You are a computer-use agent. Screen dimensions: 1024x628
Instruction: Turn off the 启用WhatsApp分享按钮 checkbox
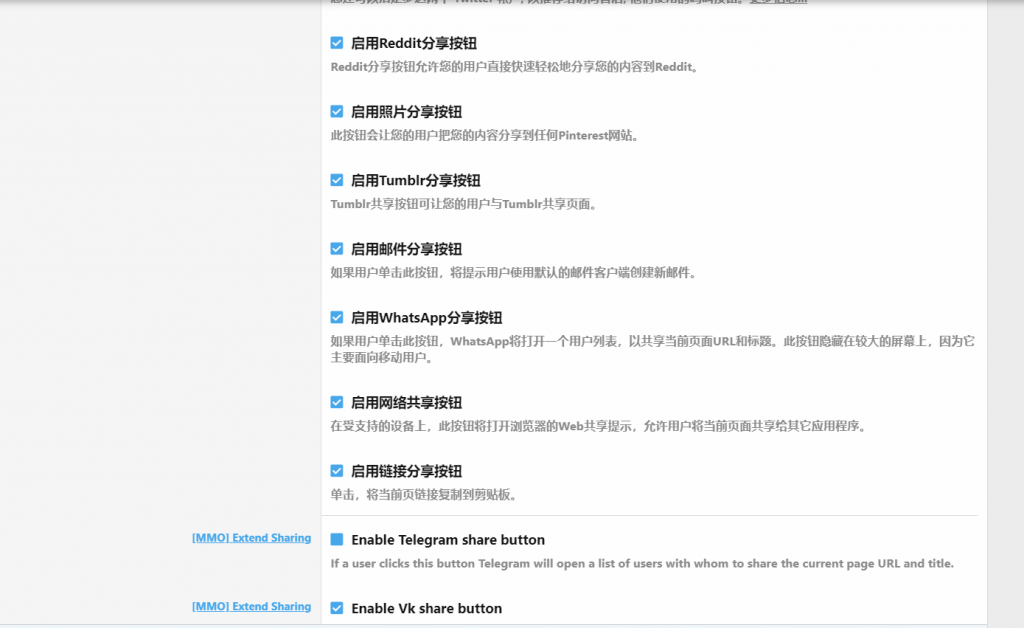[337, 317]
